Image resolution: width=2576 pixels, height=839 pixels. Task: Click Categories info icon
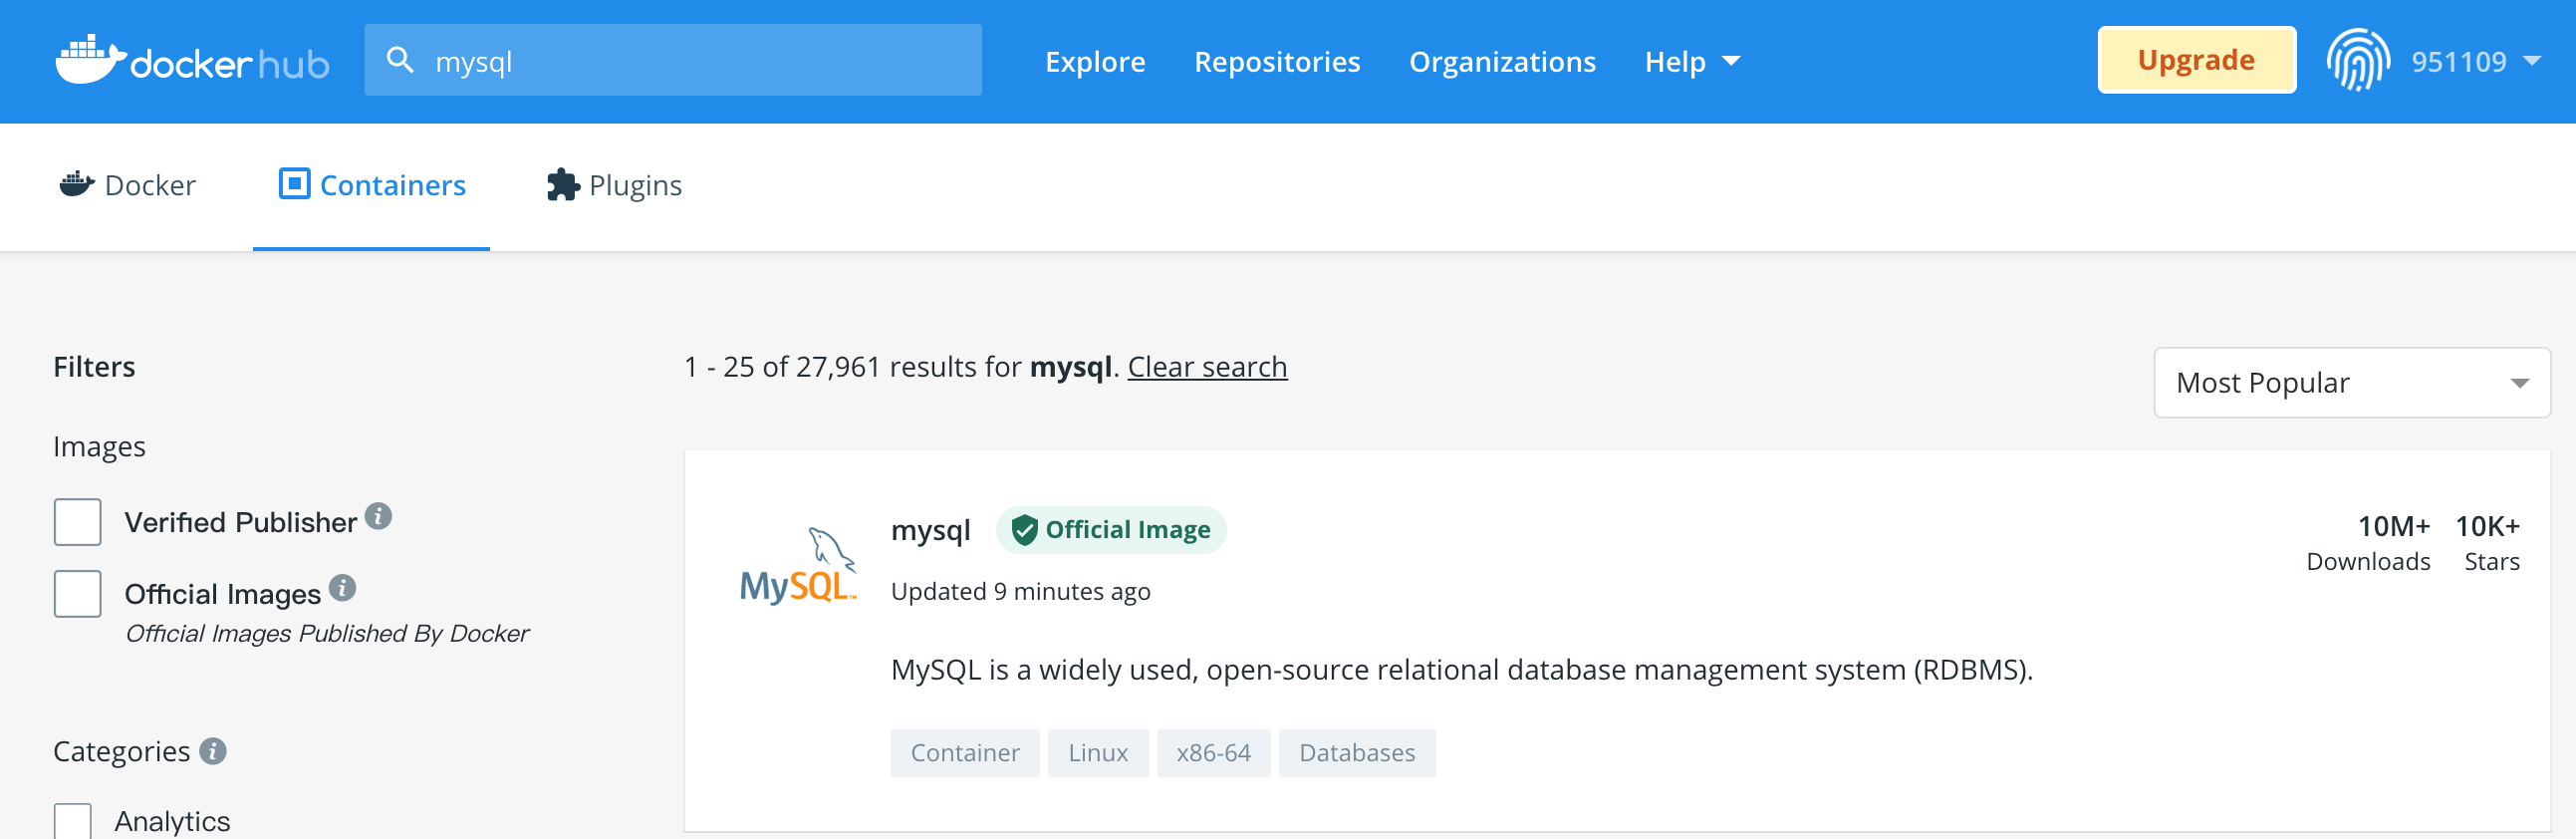[x=213, y=751]
